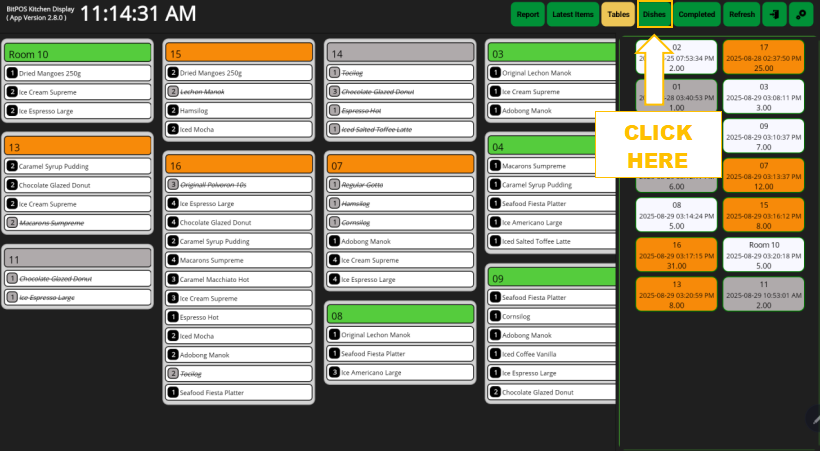Click the quantity badge beside struck-through Tocilog in order 14

coord(334,73)
